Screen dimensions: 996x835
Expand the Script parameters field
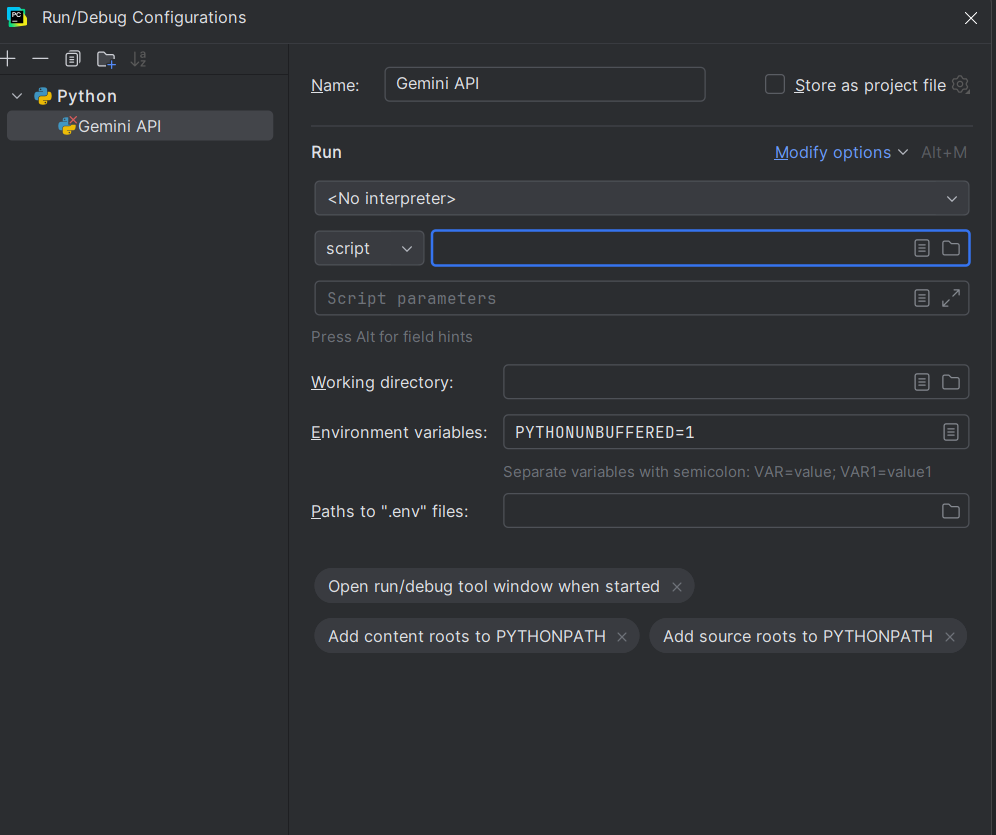951,298
